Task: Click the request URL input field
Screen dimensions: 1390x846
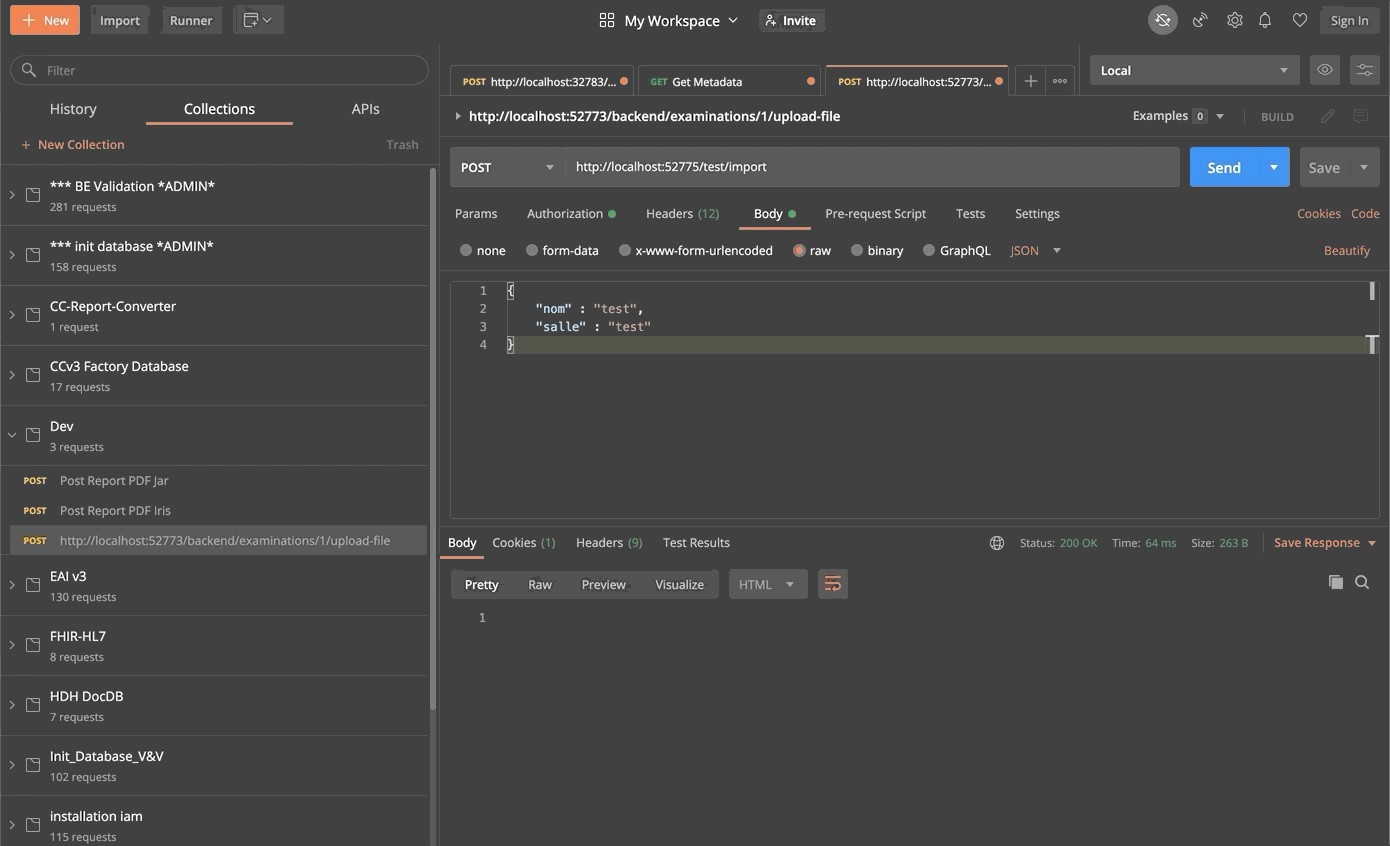Action: [x=870, y=167]
